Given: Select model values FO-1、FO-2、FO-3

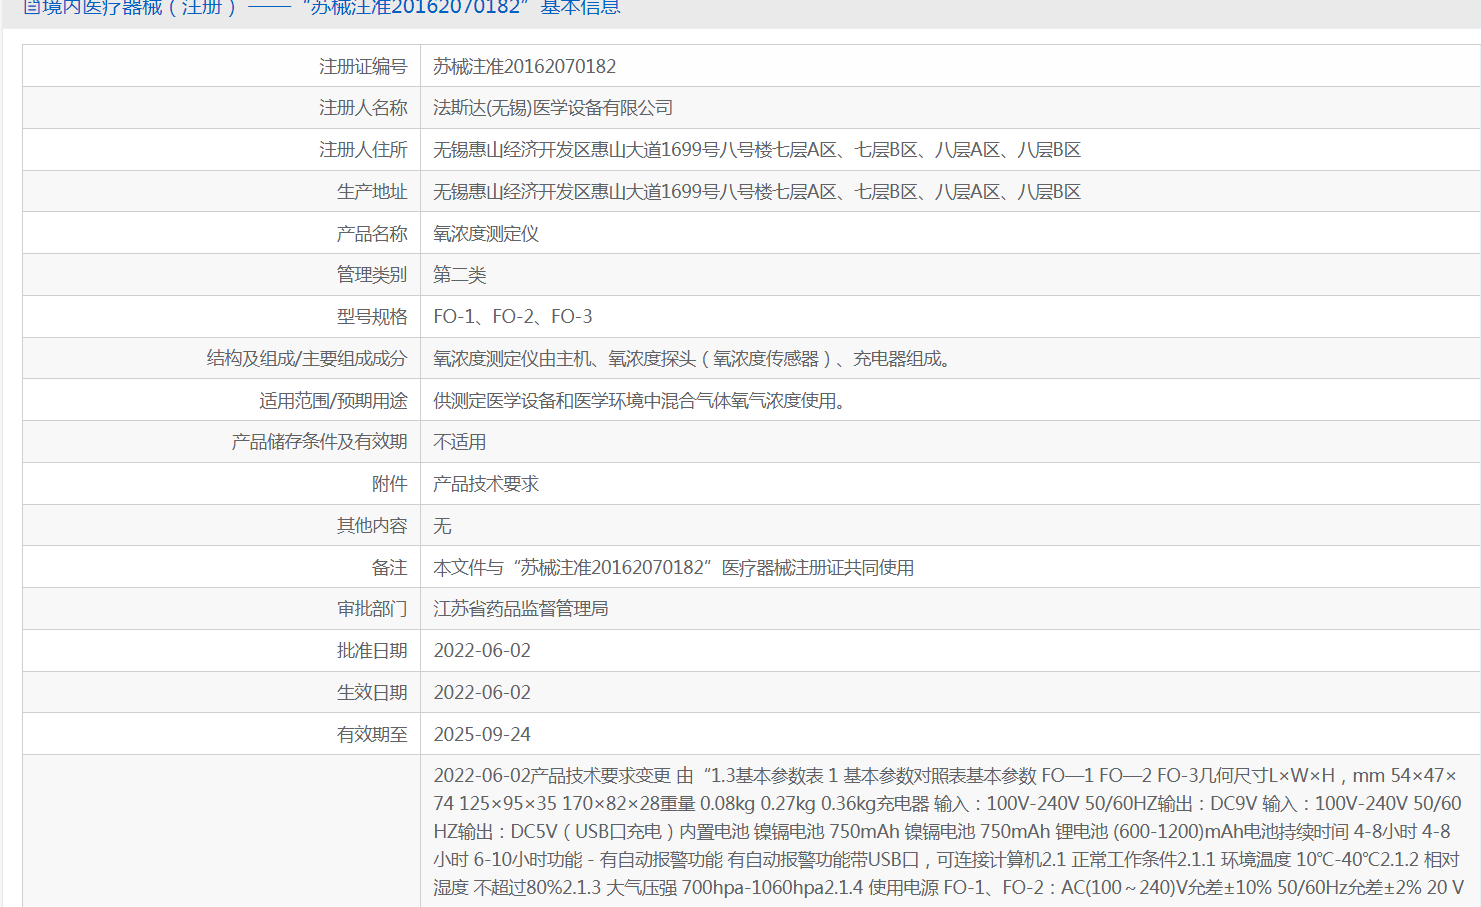Looking at the screenshot, I should tap(513, 317).
